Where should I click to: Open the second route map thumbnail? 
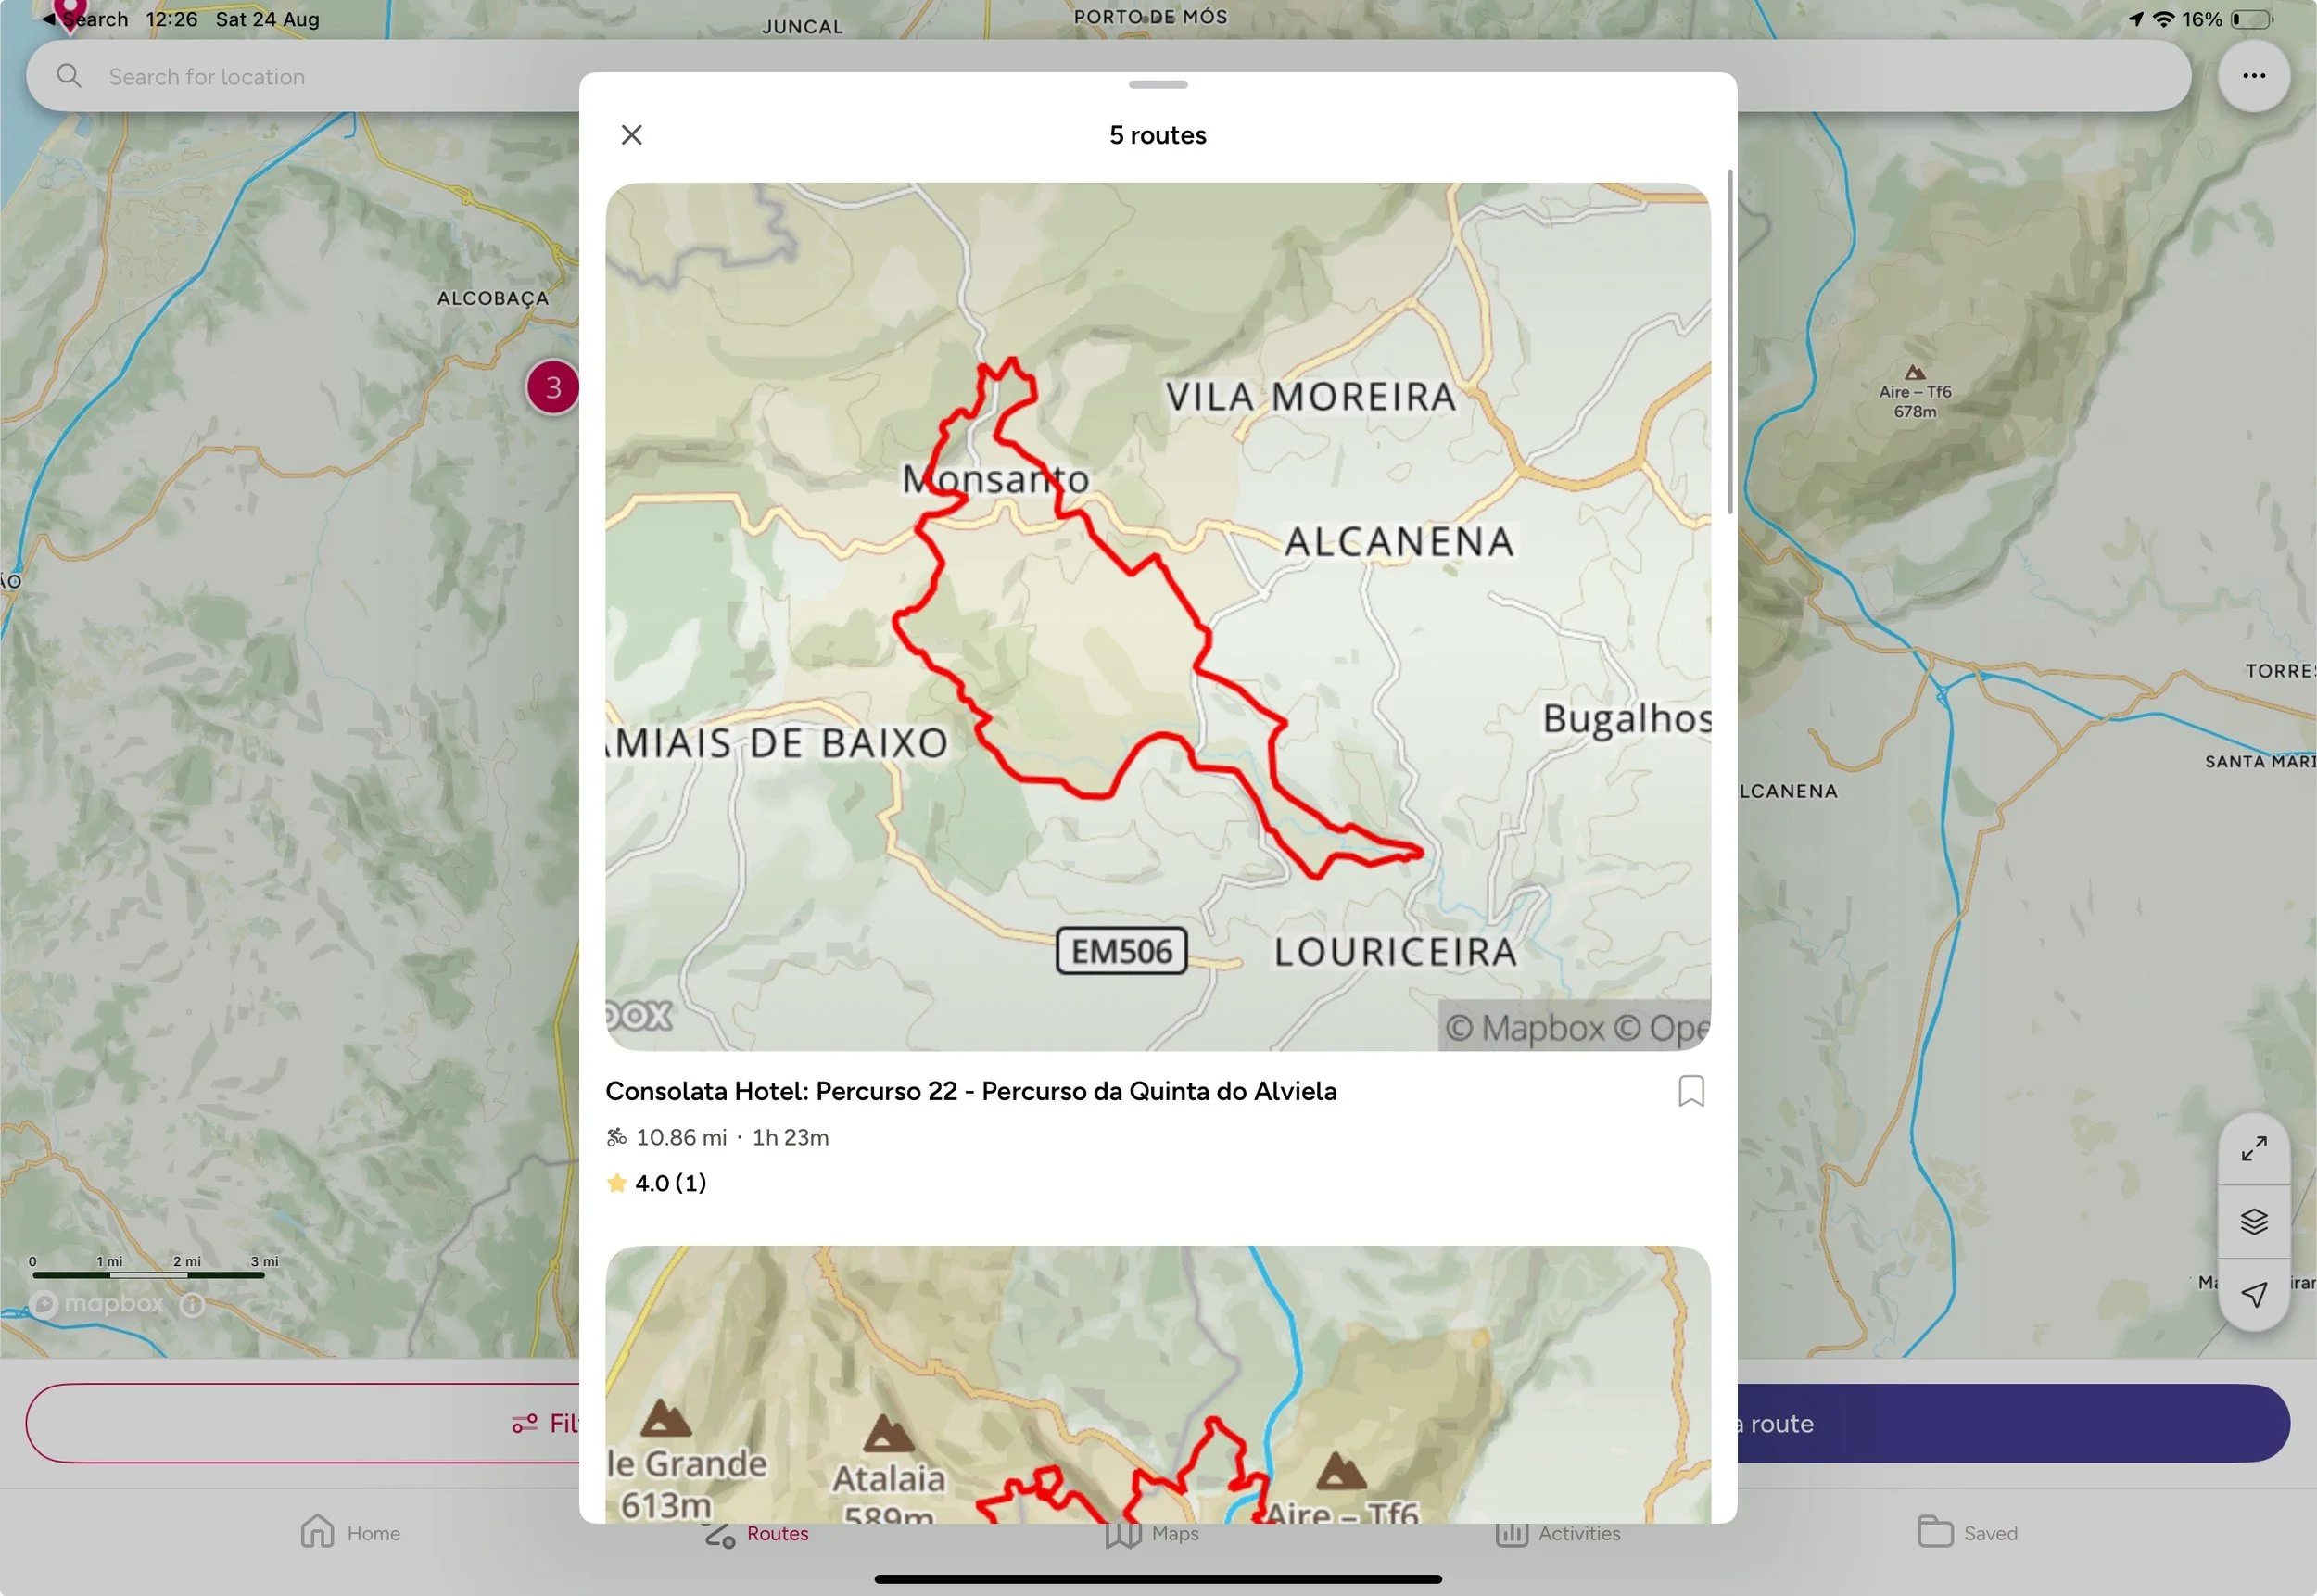click(1157, 1384)
